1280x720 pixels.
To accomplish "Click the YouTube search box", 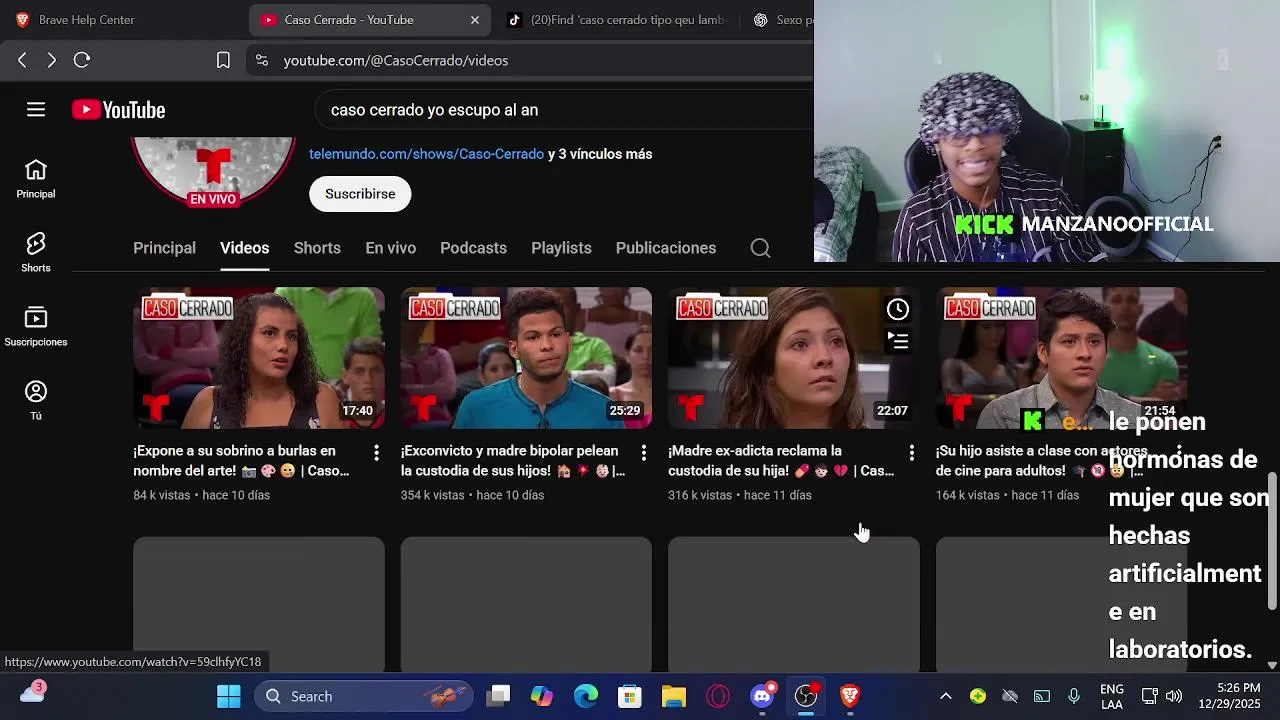I will (x=565, y=110).
